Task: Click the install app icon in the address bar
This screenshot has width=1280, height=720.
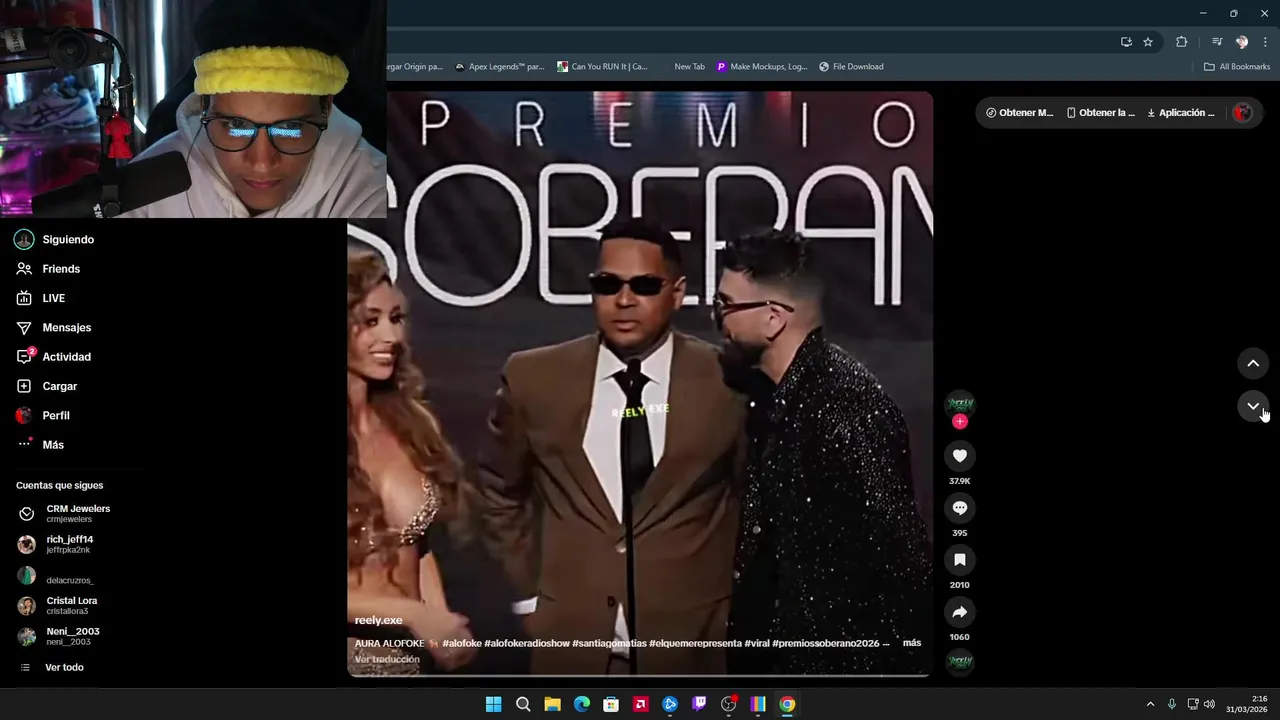Action: tap(1126, 42)
